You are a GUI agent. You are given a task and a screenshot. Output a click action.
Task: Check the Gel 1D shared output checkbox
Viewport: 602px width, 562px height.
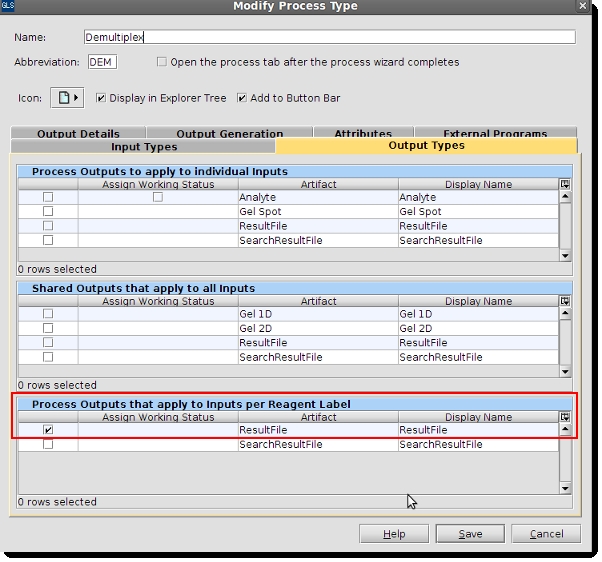pos(47,314)
